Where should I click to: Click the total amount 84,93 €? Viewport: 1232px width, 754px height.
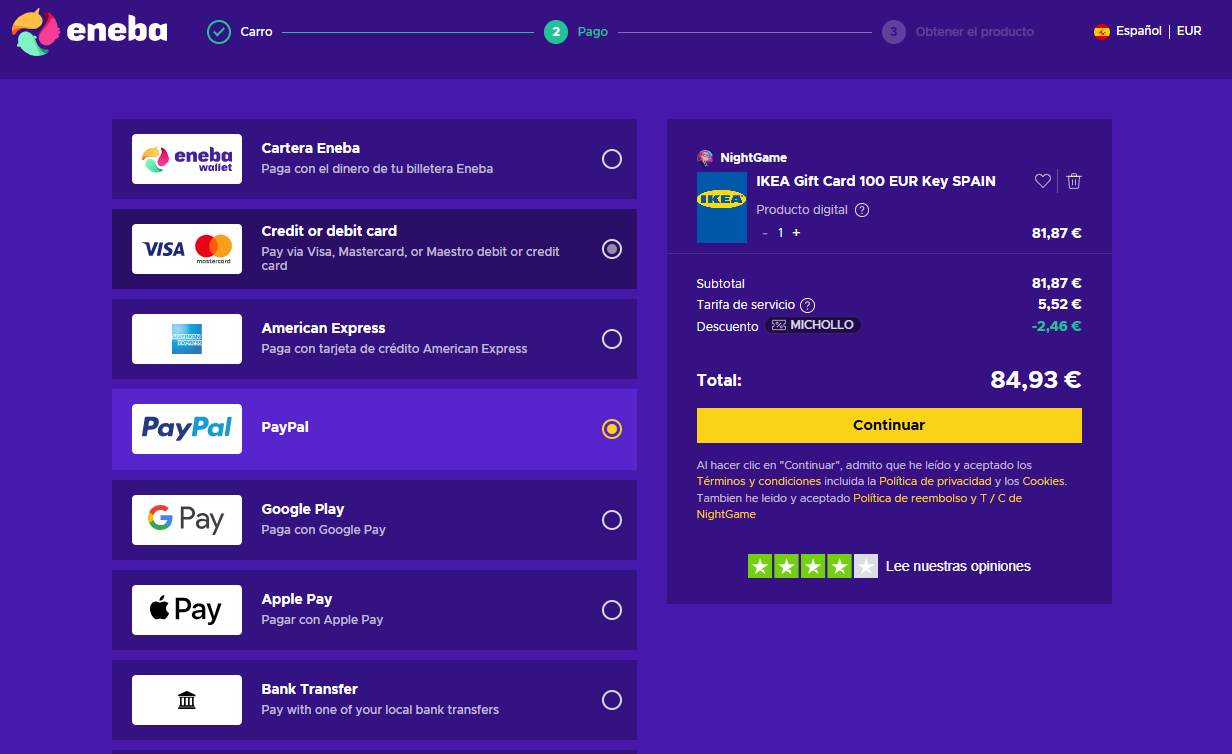[x=1036, y=380]
